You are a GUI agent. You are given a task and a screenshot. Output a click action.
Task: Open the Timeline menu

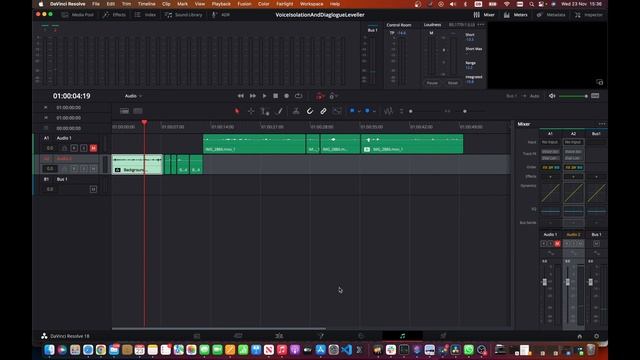(146, 4)
